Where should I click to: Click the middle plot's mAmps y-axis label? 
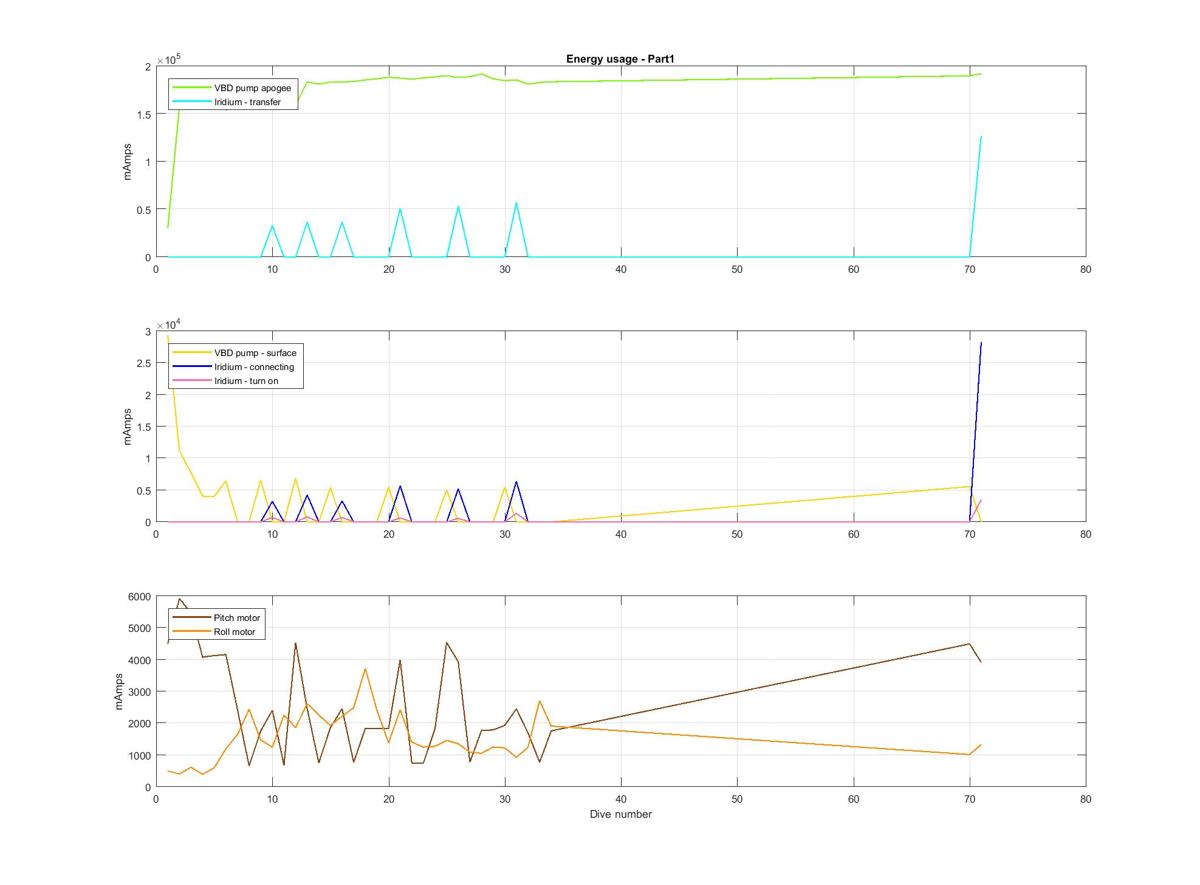tap(128, 427)
